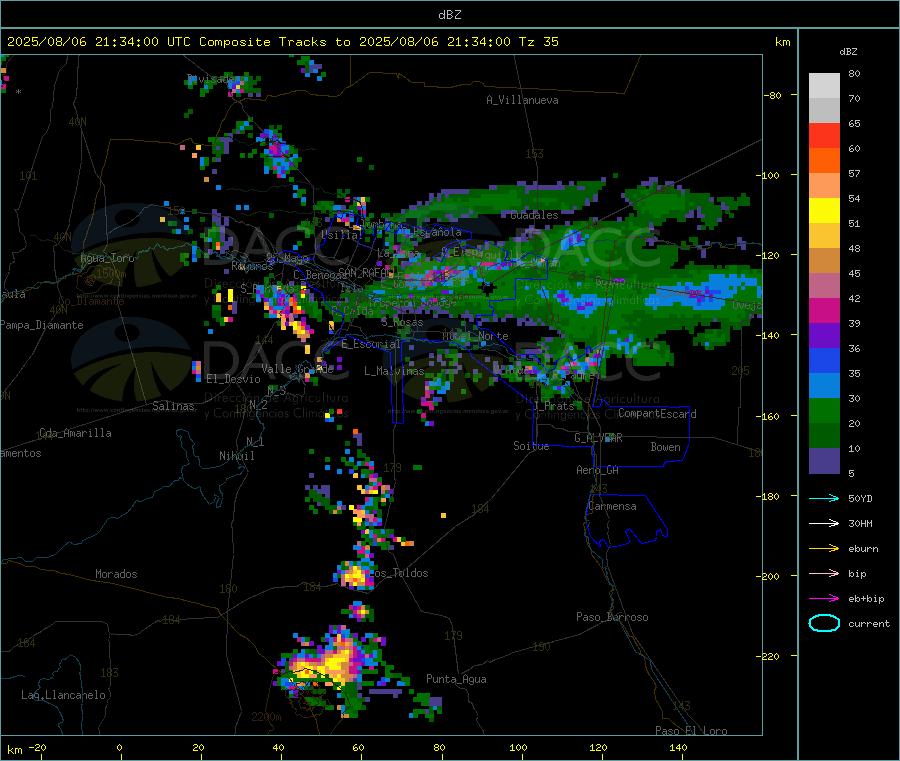
Task: Click the yellow eburn arrow icon
Action: point(824,549)
